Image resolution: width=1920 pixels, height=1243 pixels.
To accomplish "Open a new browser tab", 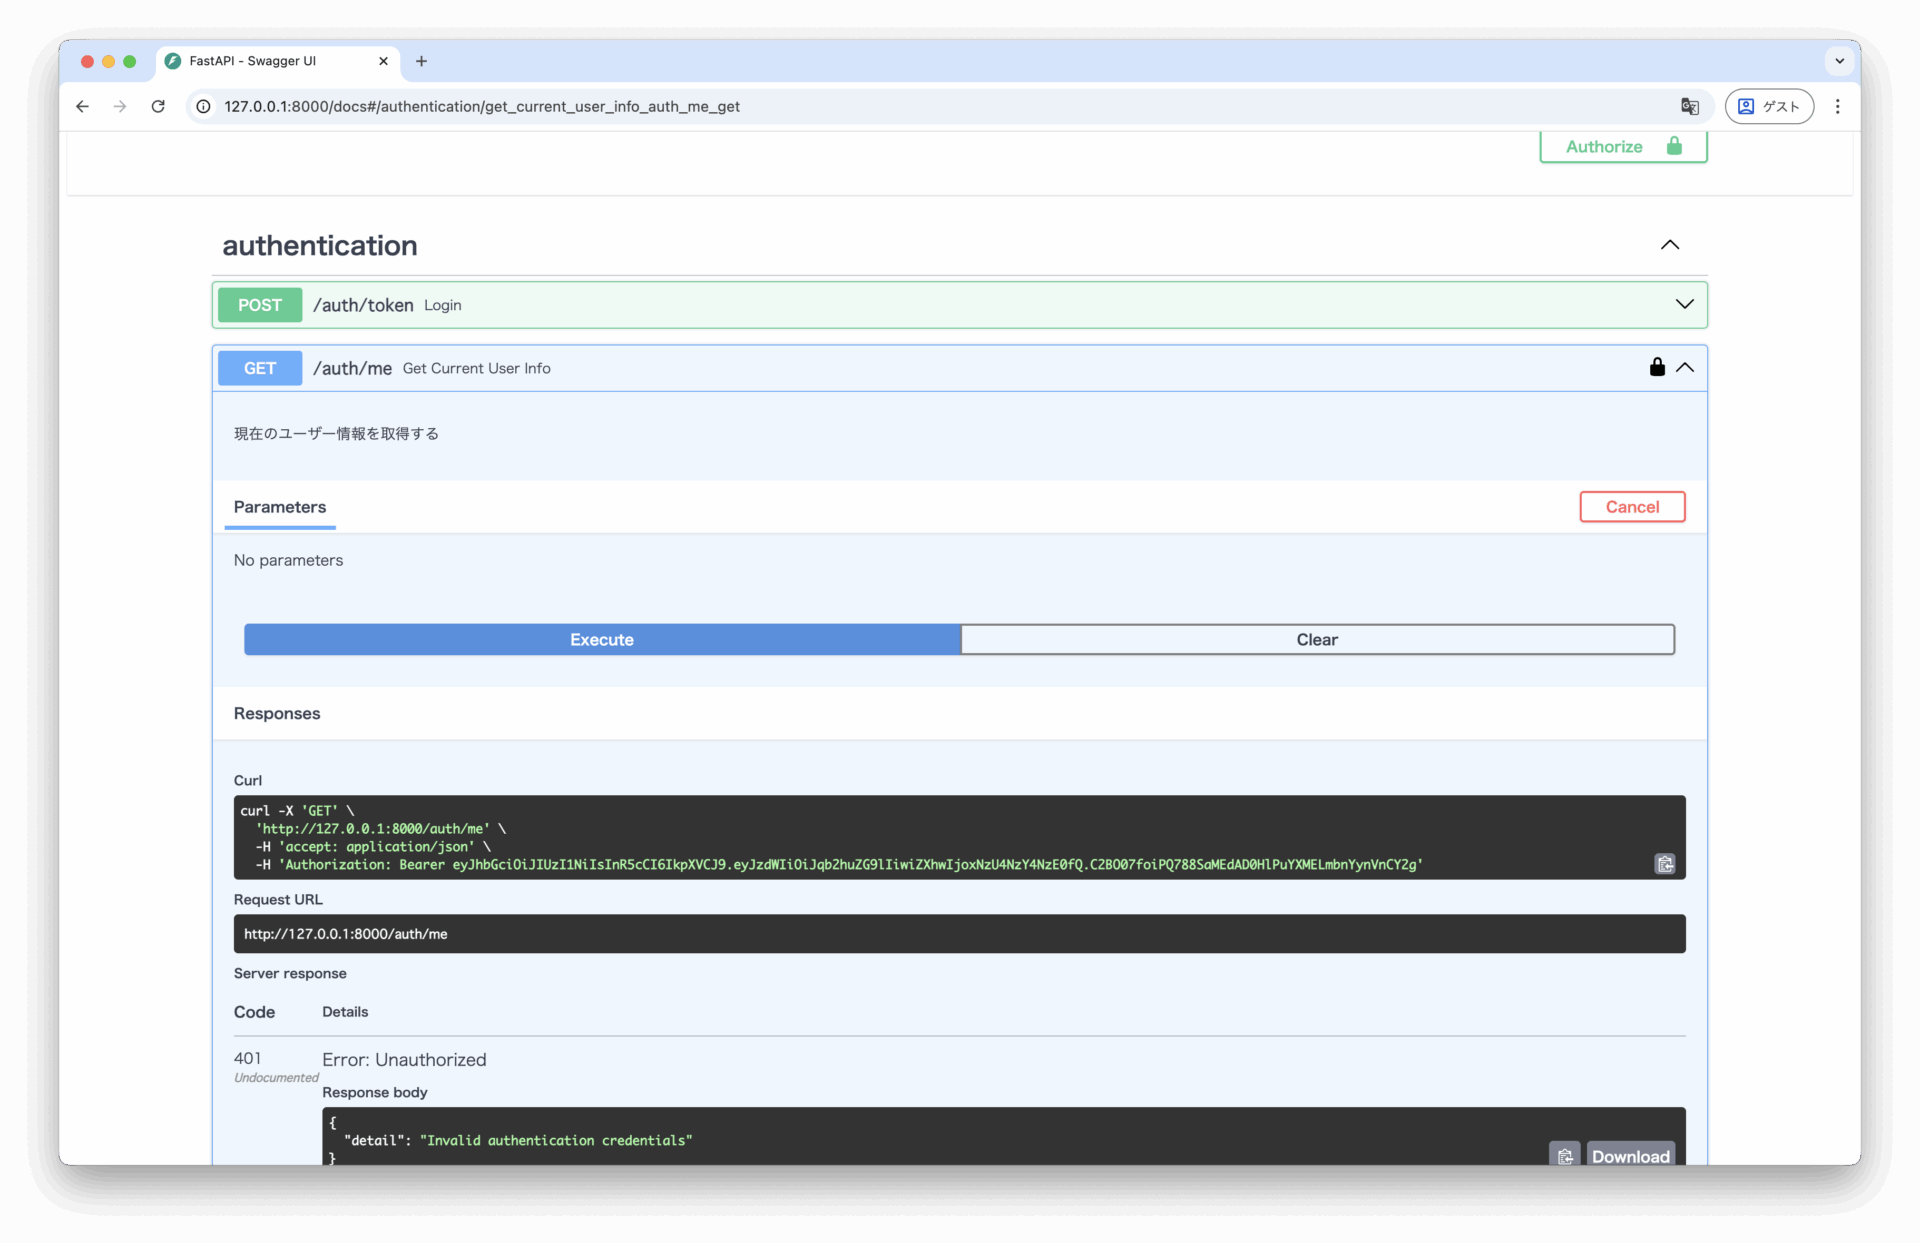I will tap(421, 61).
